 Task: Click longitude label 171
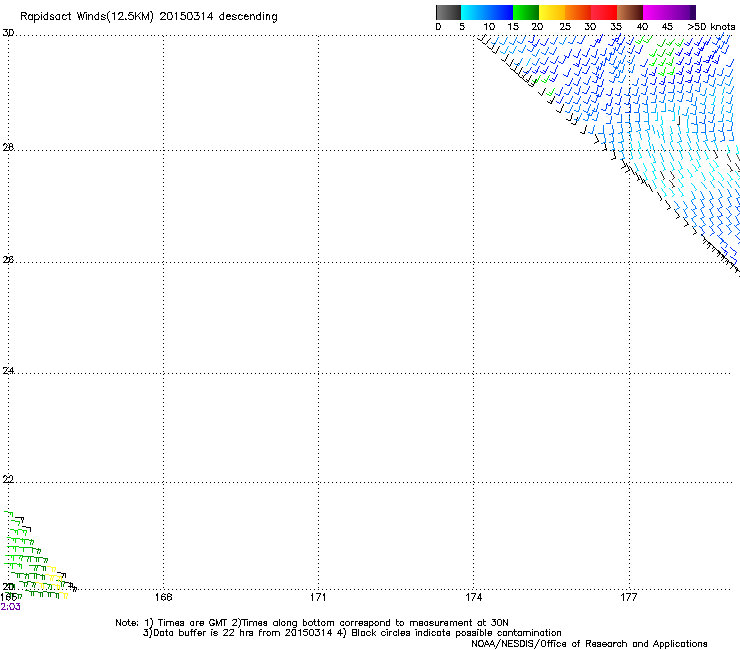tap(318, 598)
